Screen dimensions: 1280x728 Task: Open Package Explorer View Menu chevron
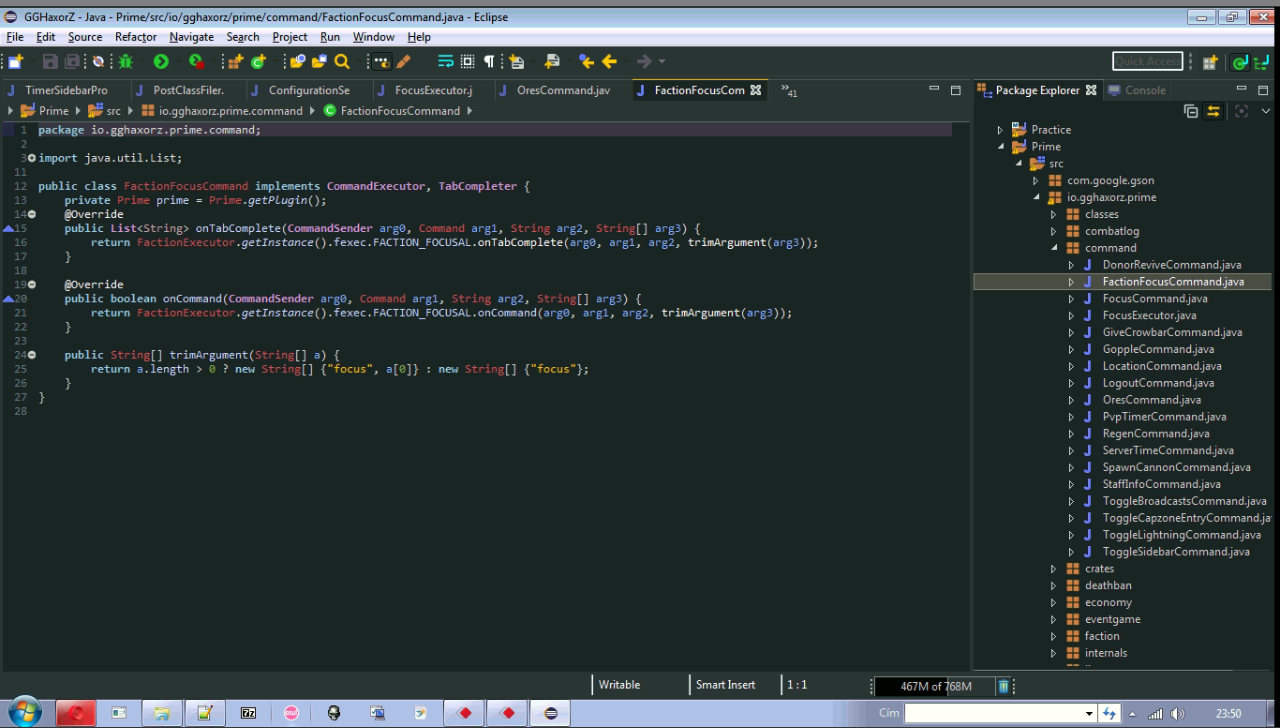click(x=1266, y=111)
